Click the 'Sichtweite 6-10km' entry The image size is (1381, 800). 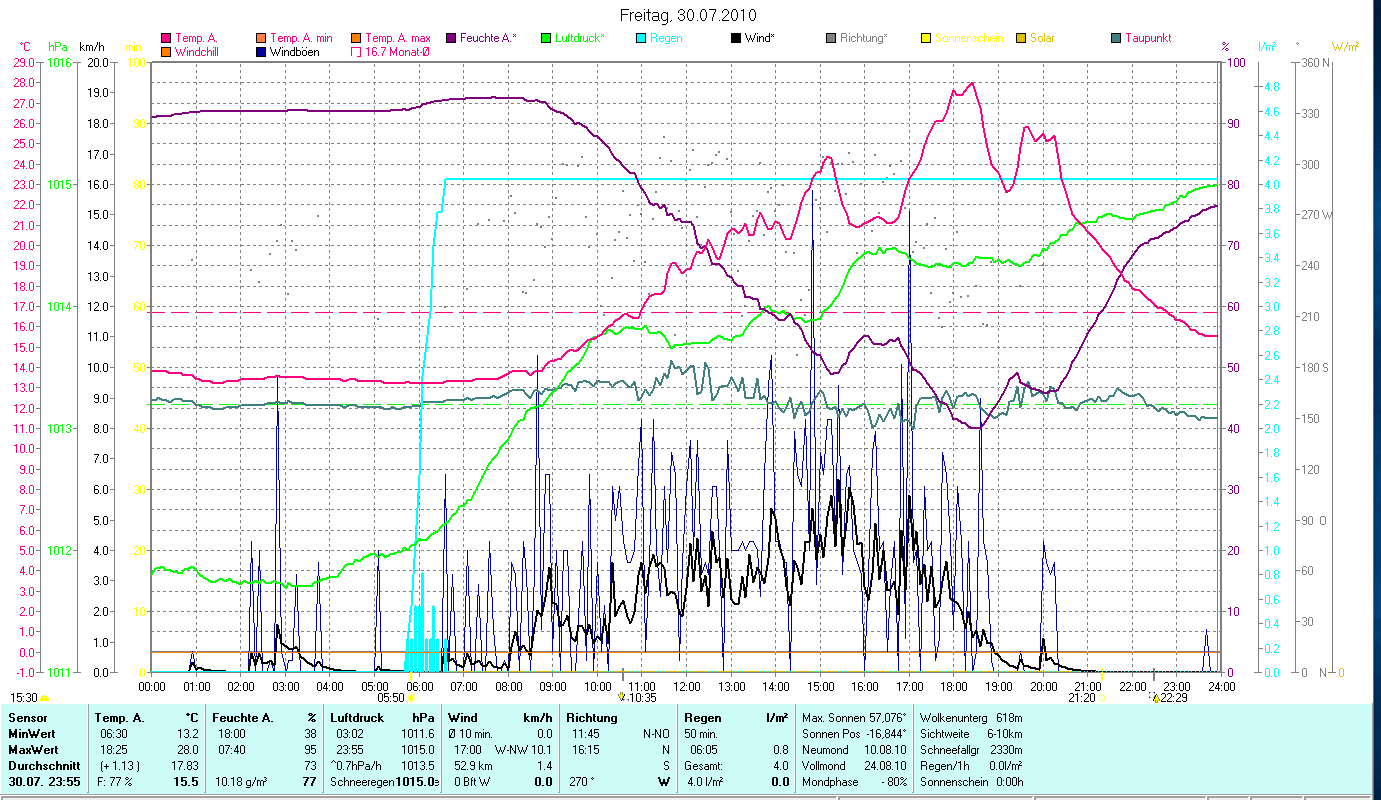[969, 734]
